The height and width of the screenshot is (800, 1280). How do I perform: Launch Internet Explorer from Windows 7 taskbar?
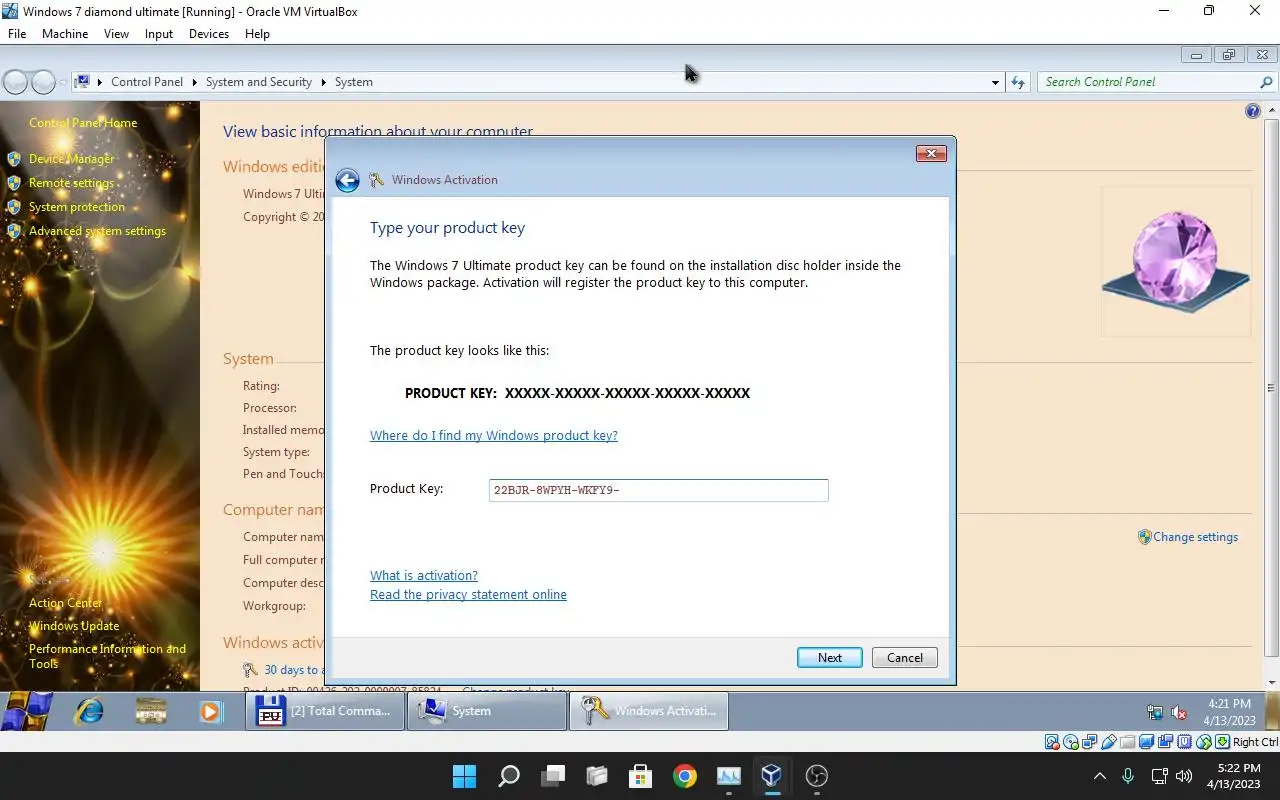coord(90,711)
